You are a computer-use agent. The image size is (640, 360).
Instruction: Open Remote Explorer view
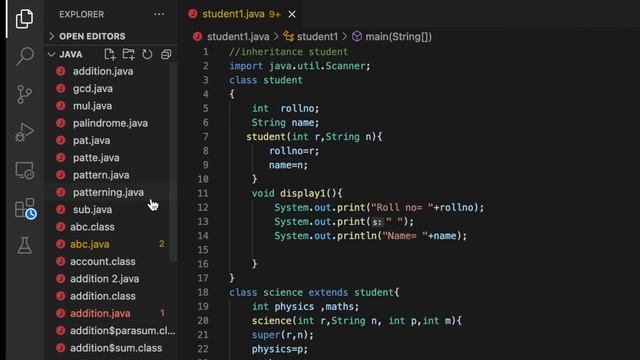tap(24, 170)
